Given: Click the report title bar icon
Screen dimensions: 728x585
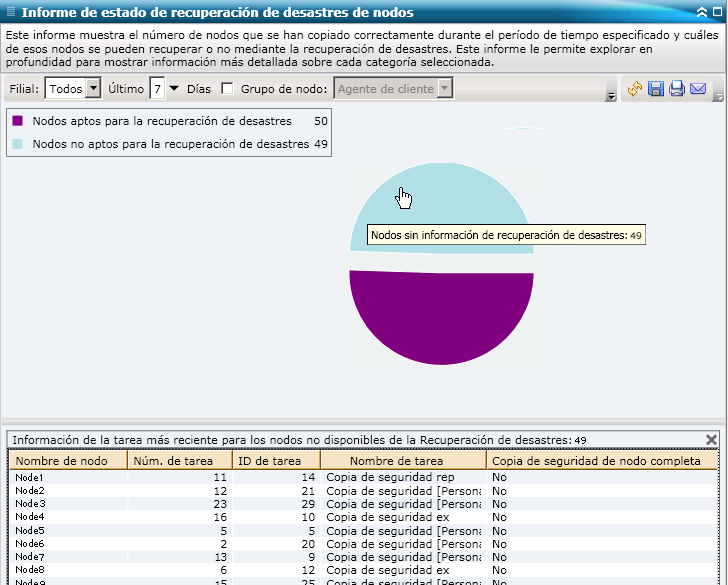Looking at the screenshot, I should pyautogui.click(x=10, y=12).
